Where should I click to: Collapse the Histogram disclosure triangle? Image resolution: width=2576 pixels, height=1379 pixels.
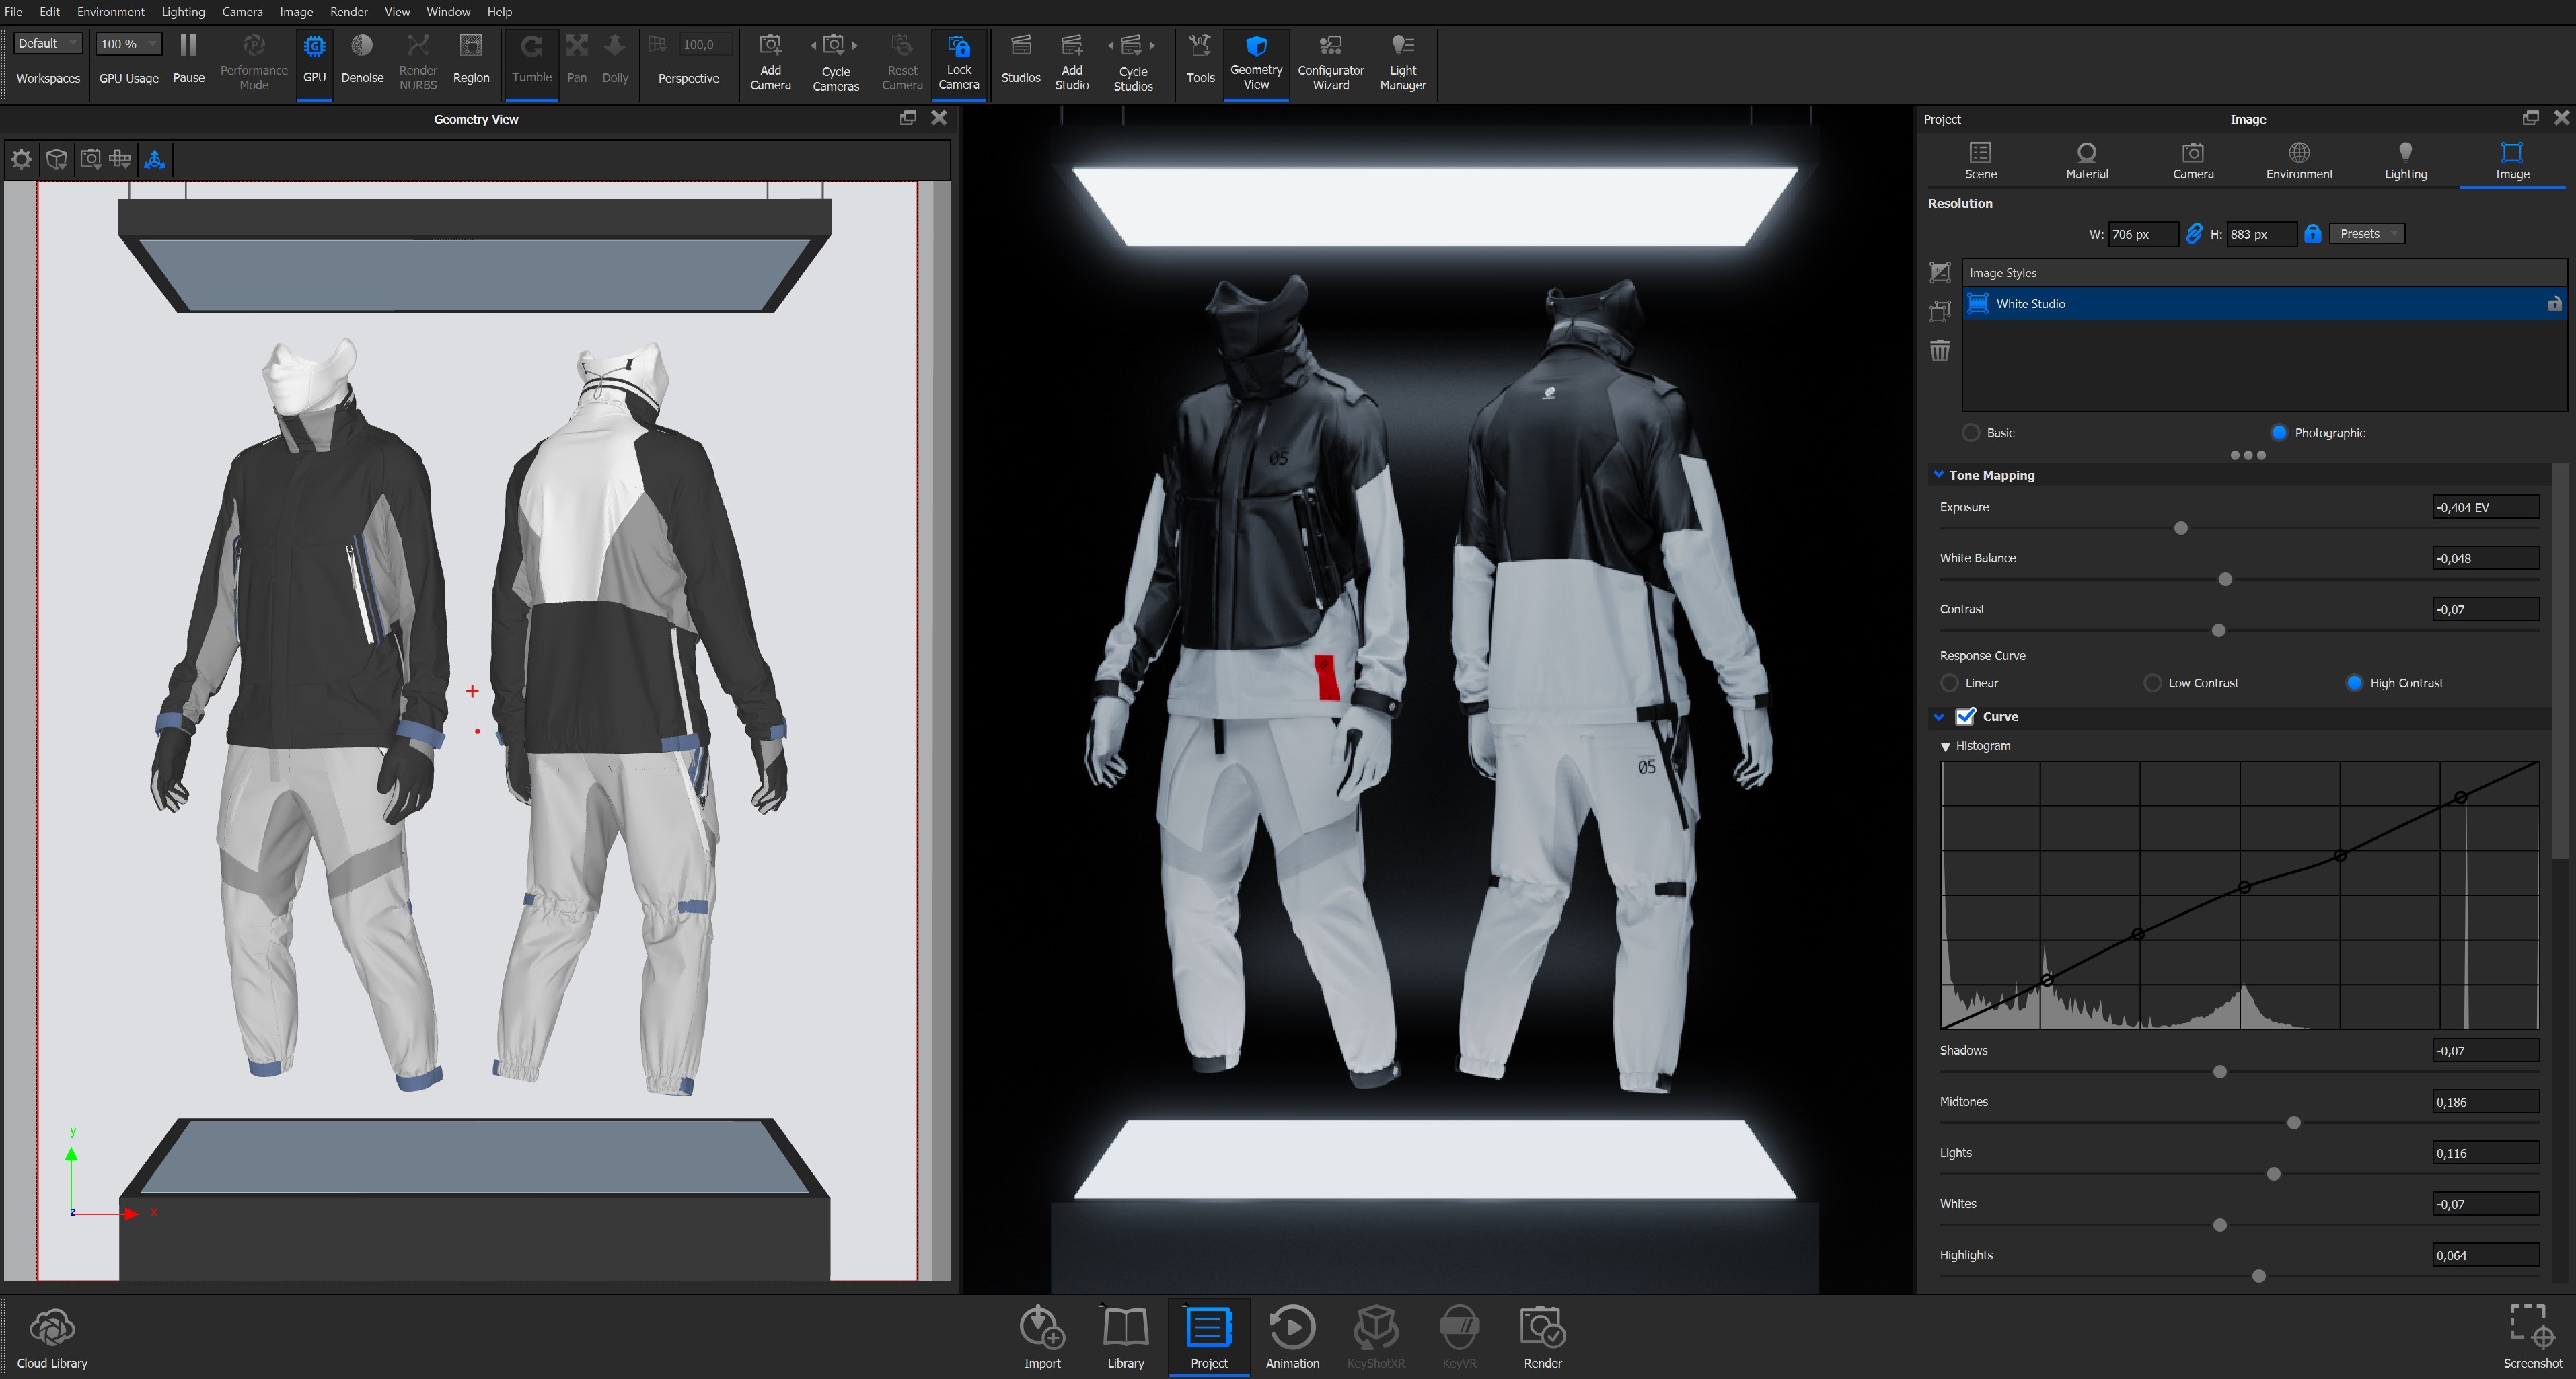click(x=1946, y=747)
